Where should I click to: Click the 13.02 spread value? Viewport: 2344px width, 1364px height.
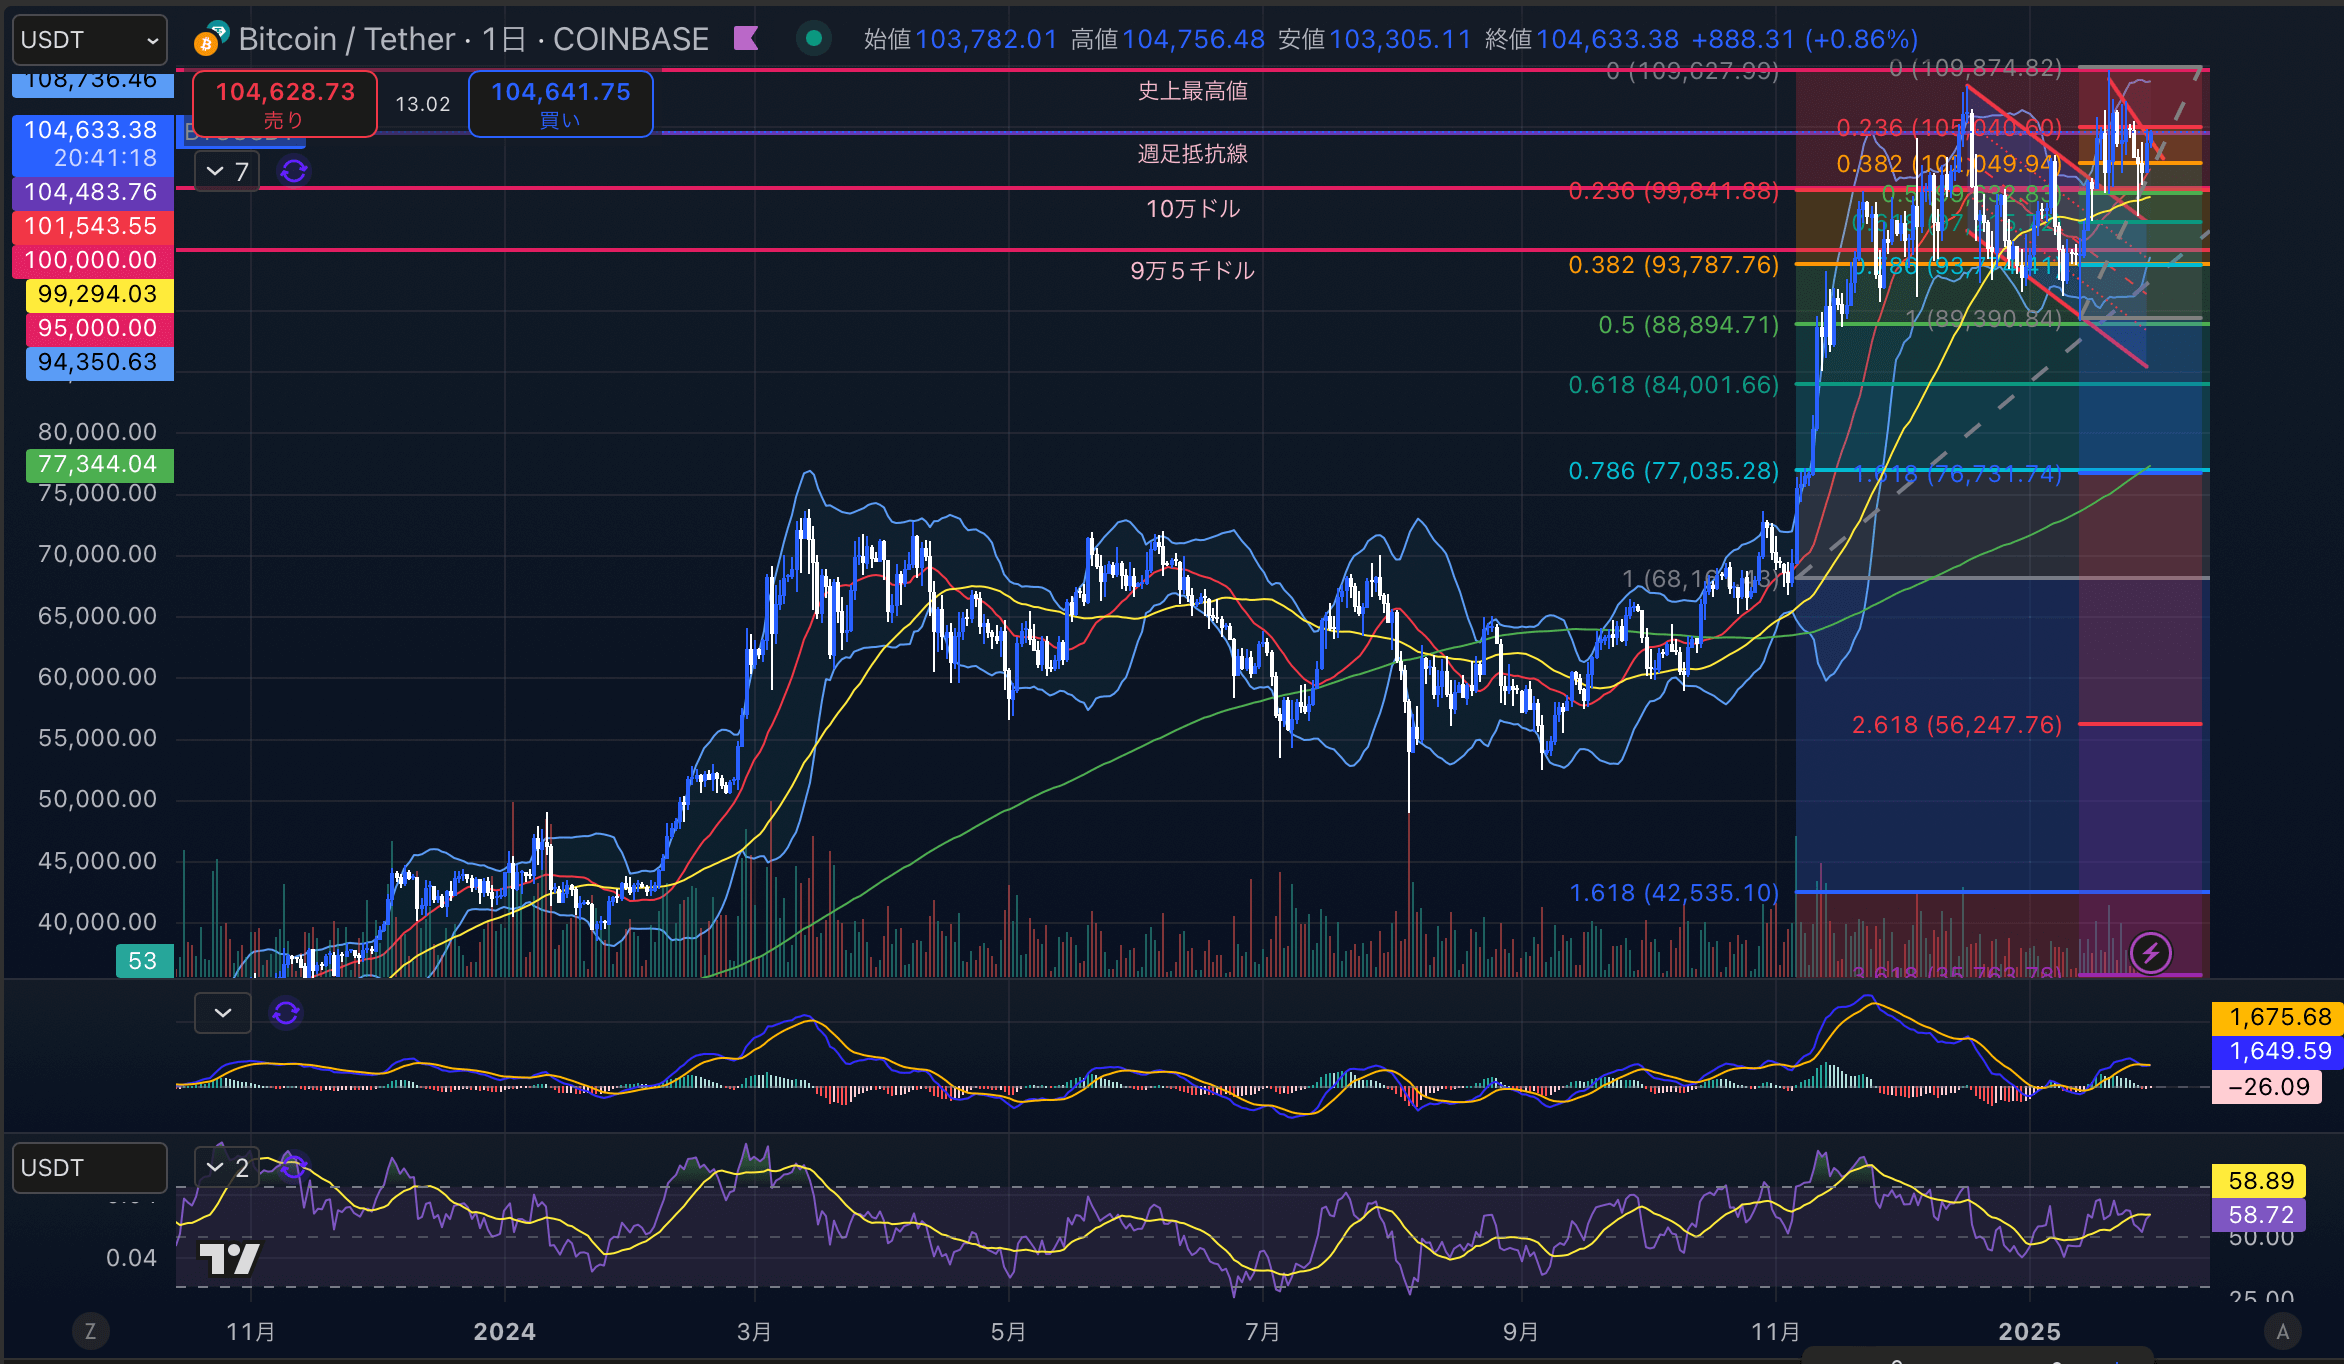422,104
